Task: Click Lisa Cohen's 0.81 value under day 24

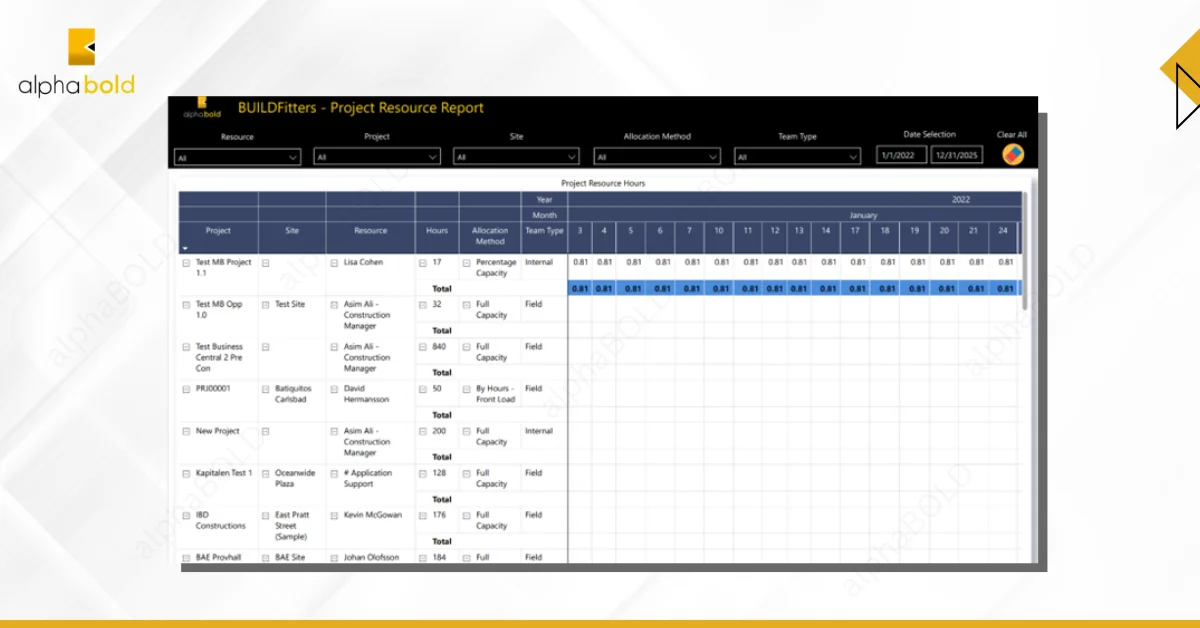Action: coord(1006,262)
